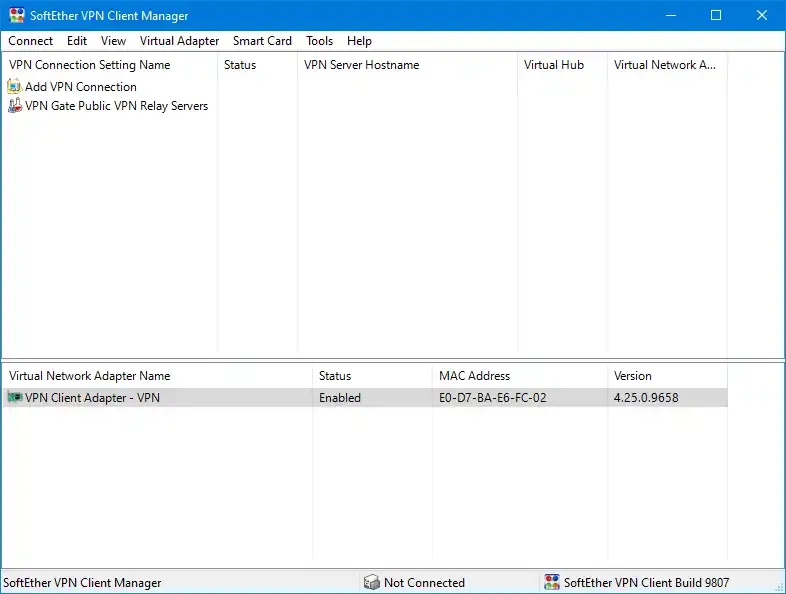This screenshot has width=786, height=594.
Task: Open the Help menu
Action: click(359, 41)
